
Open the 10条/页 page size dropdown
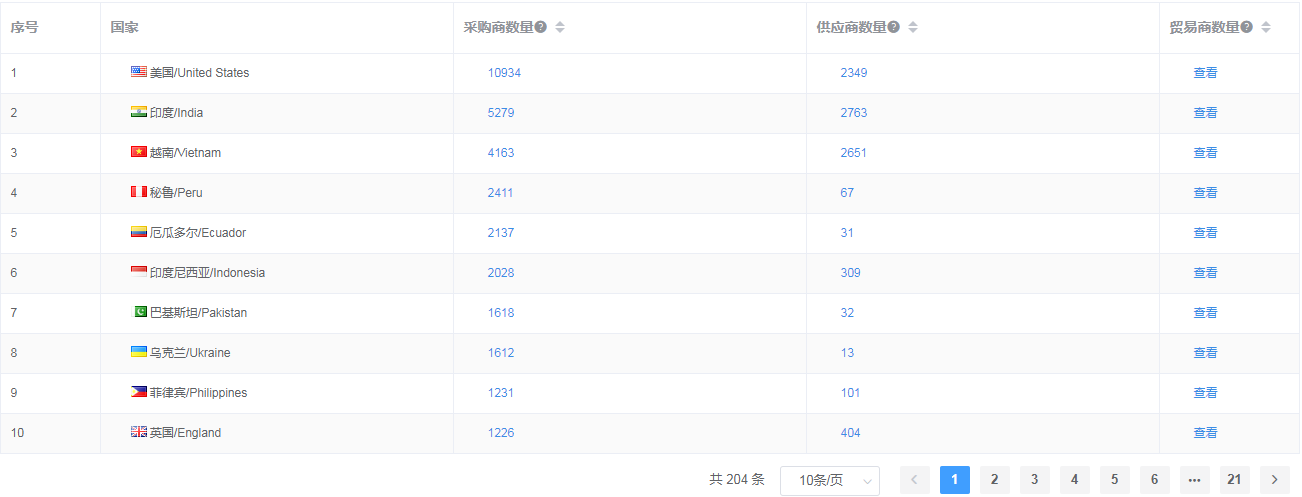tap(830, 480)
